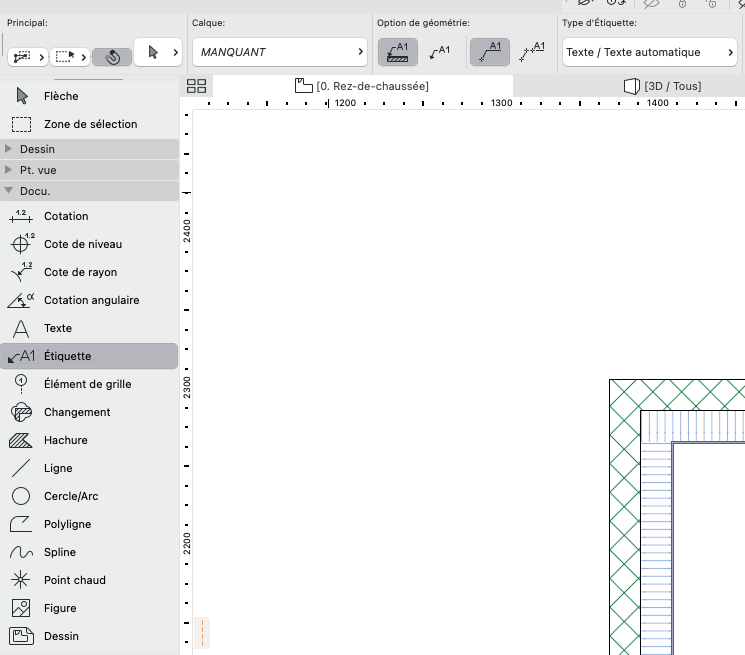Select the Hachure fill tool

click(89, 440)
